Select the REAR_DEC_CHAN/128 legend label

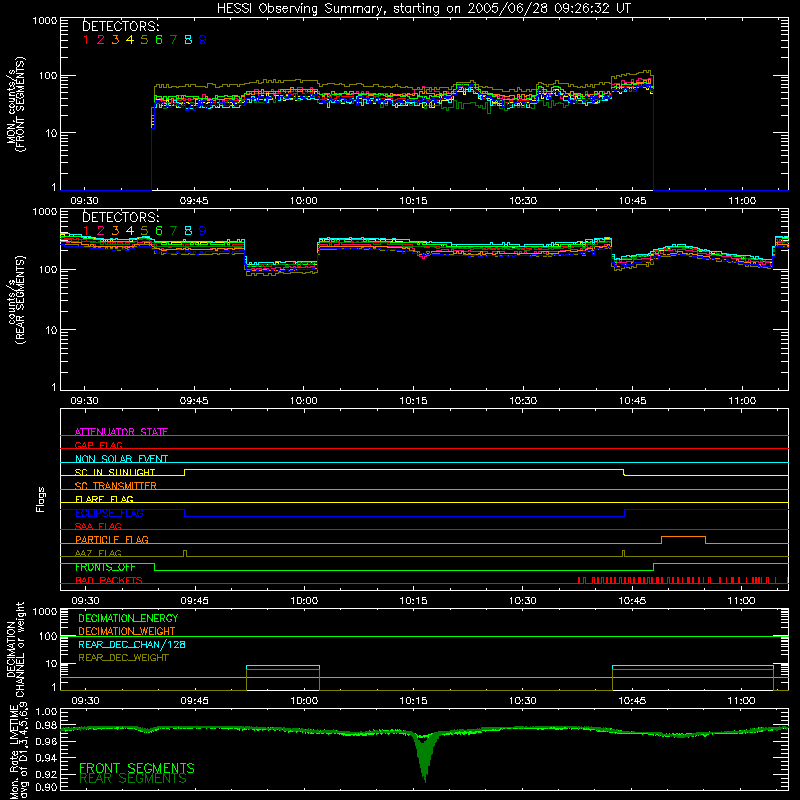pos(132,644)
